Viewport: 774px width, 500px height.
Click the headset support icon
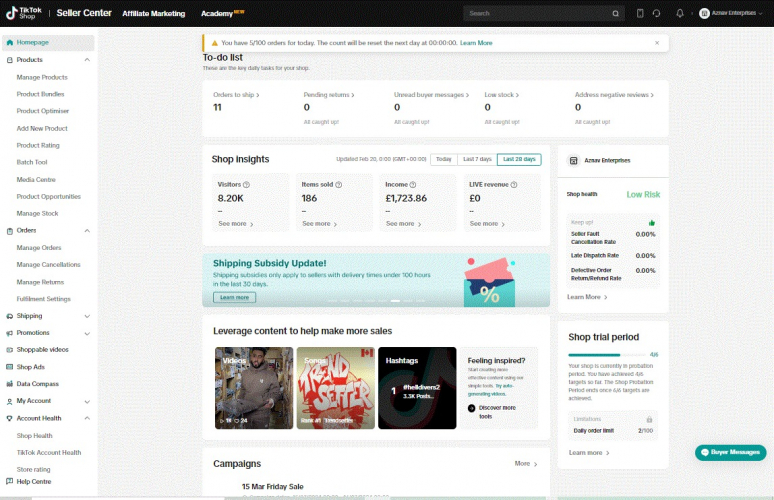(656, 13)
